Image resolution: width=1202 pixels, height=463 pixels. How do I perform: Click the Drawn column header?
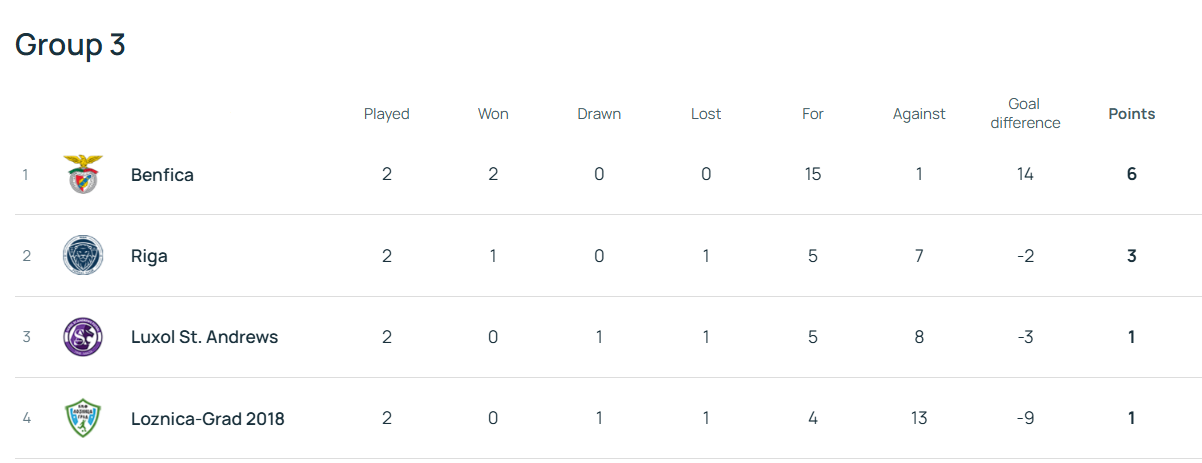tap(599, 114)
